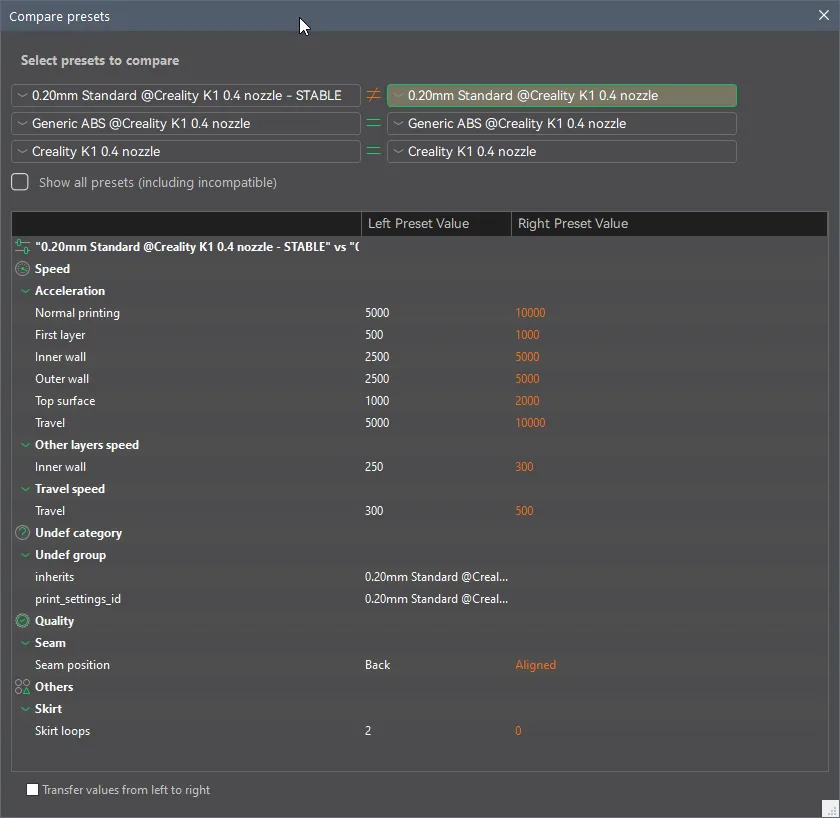The image size is (840, 818).
Task: Click the equal icon between printer presets
Action: click(x=373, y=152)
